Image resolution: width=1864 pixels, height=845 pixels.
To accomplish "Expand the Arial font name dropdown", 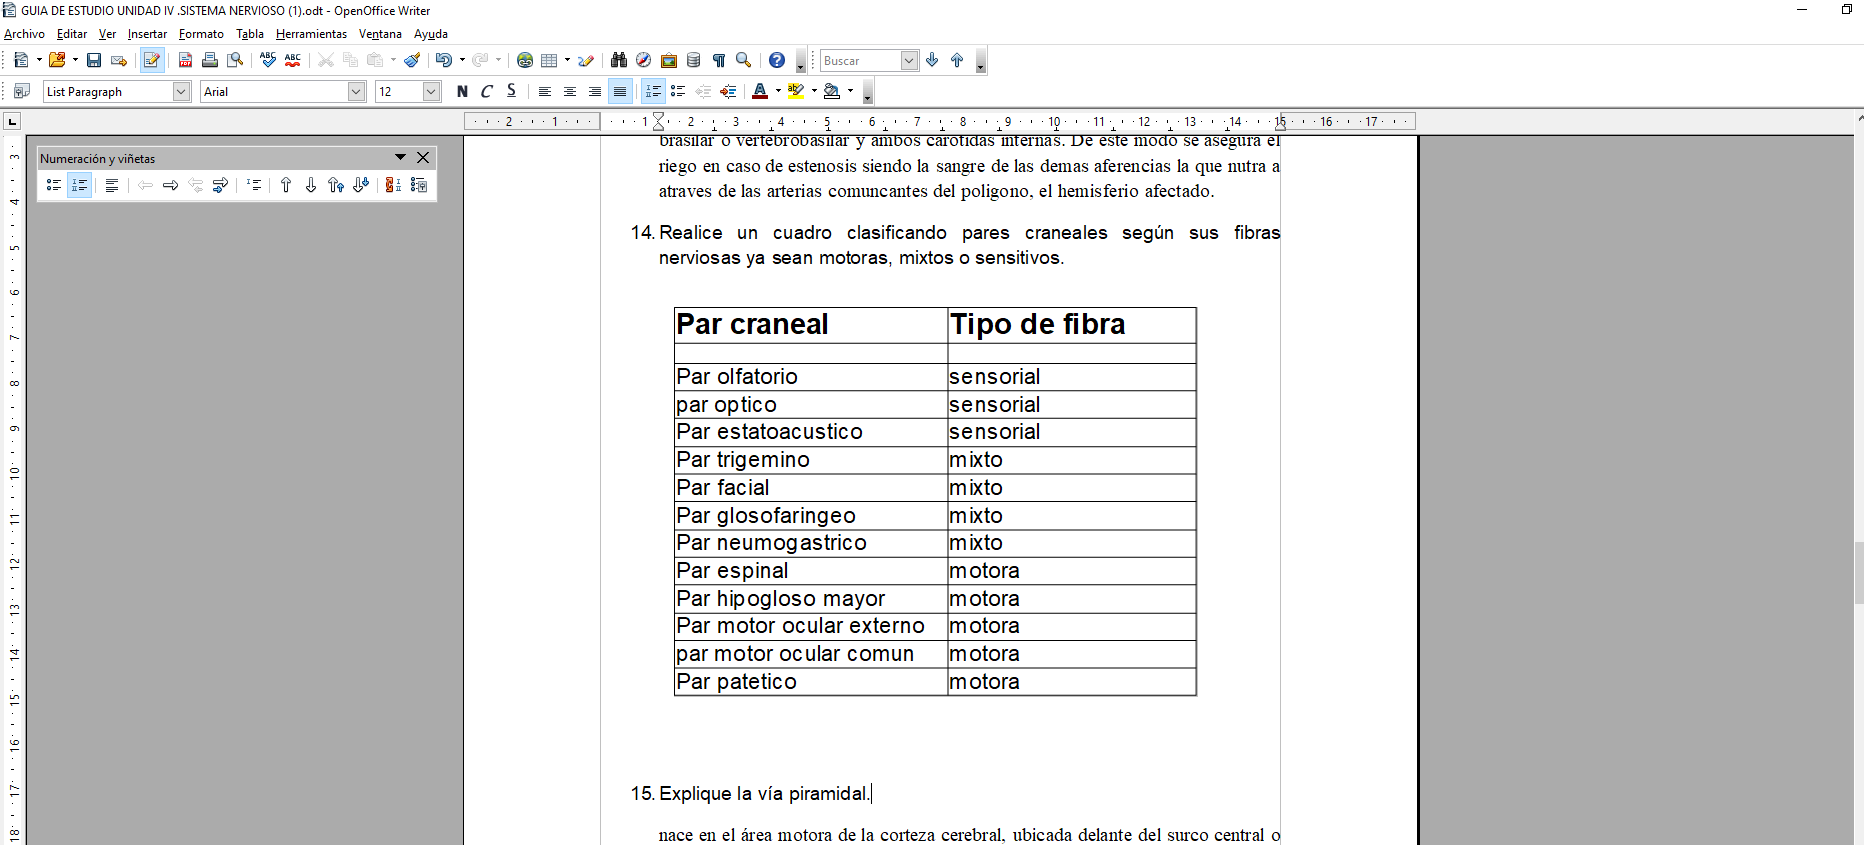I will click(356, 92).
